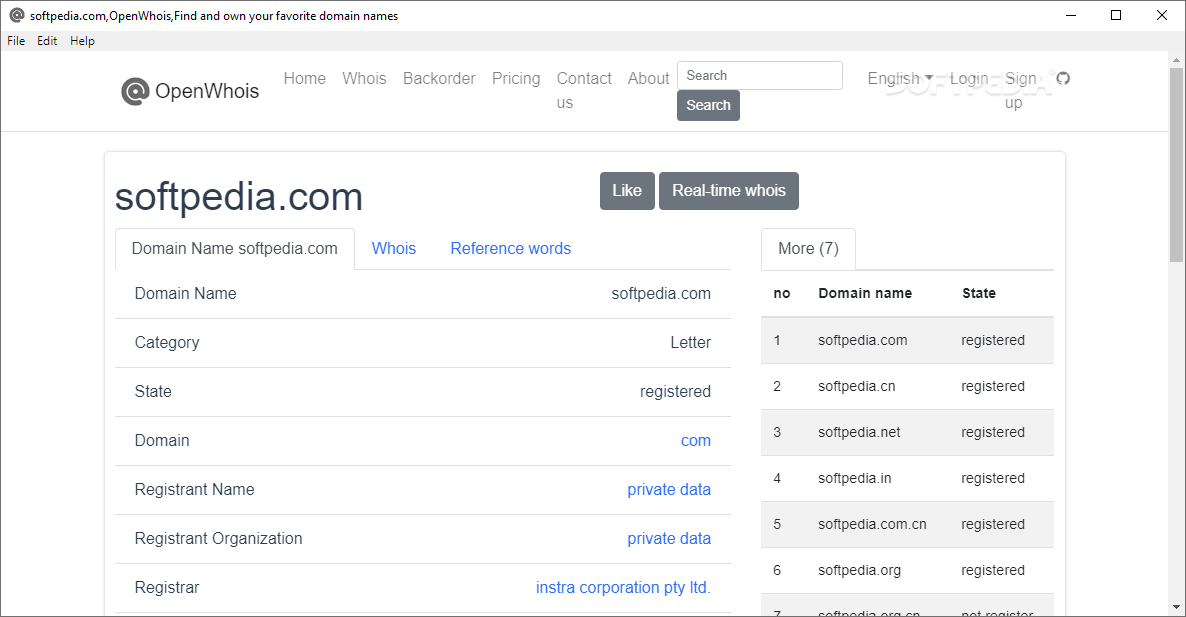Open the Help menu
The image size is (1186, 617).
coord(82,41)
